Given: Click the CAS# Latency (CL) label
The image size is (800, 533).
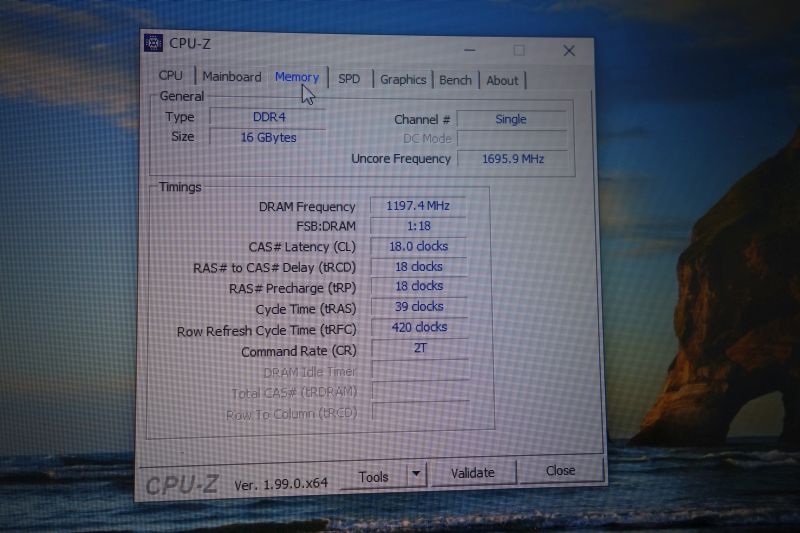Looking at the screenshot, I should point(302,247).
